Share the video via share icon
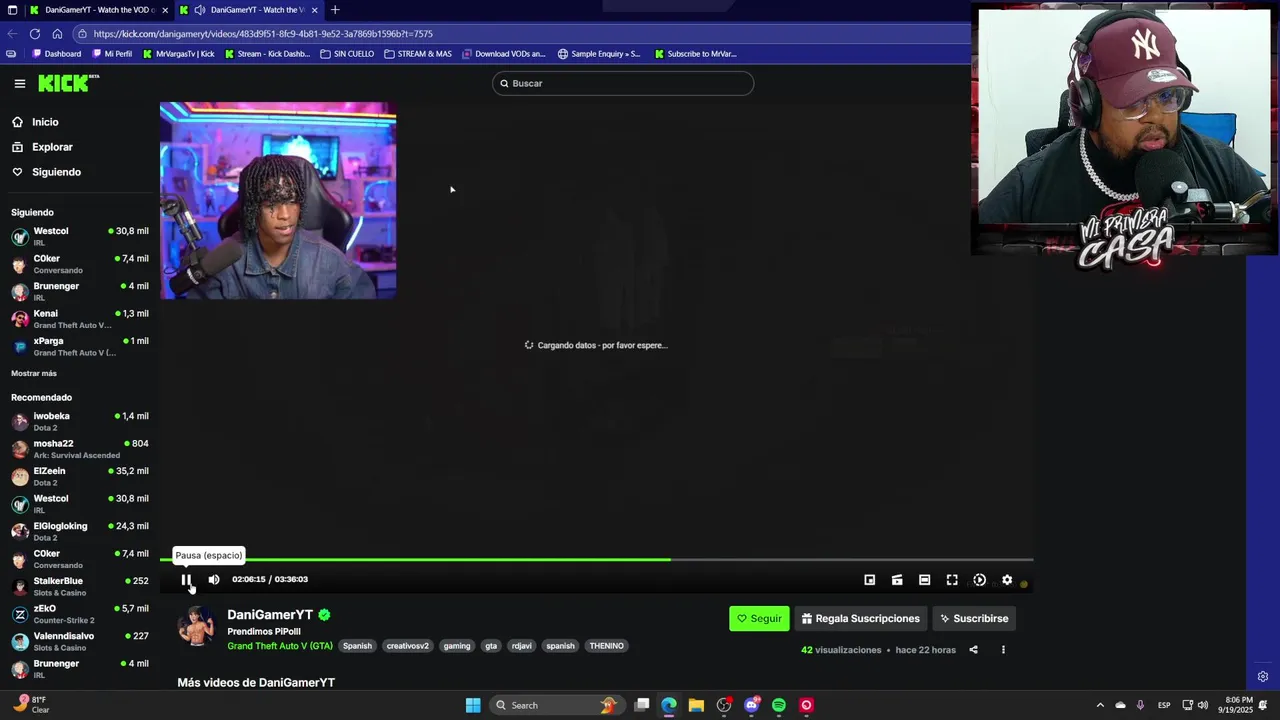Viewport: 1280px width, 720px height. tap(973, 650)
